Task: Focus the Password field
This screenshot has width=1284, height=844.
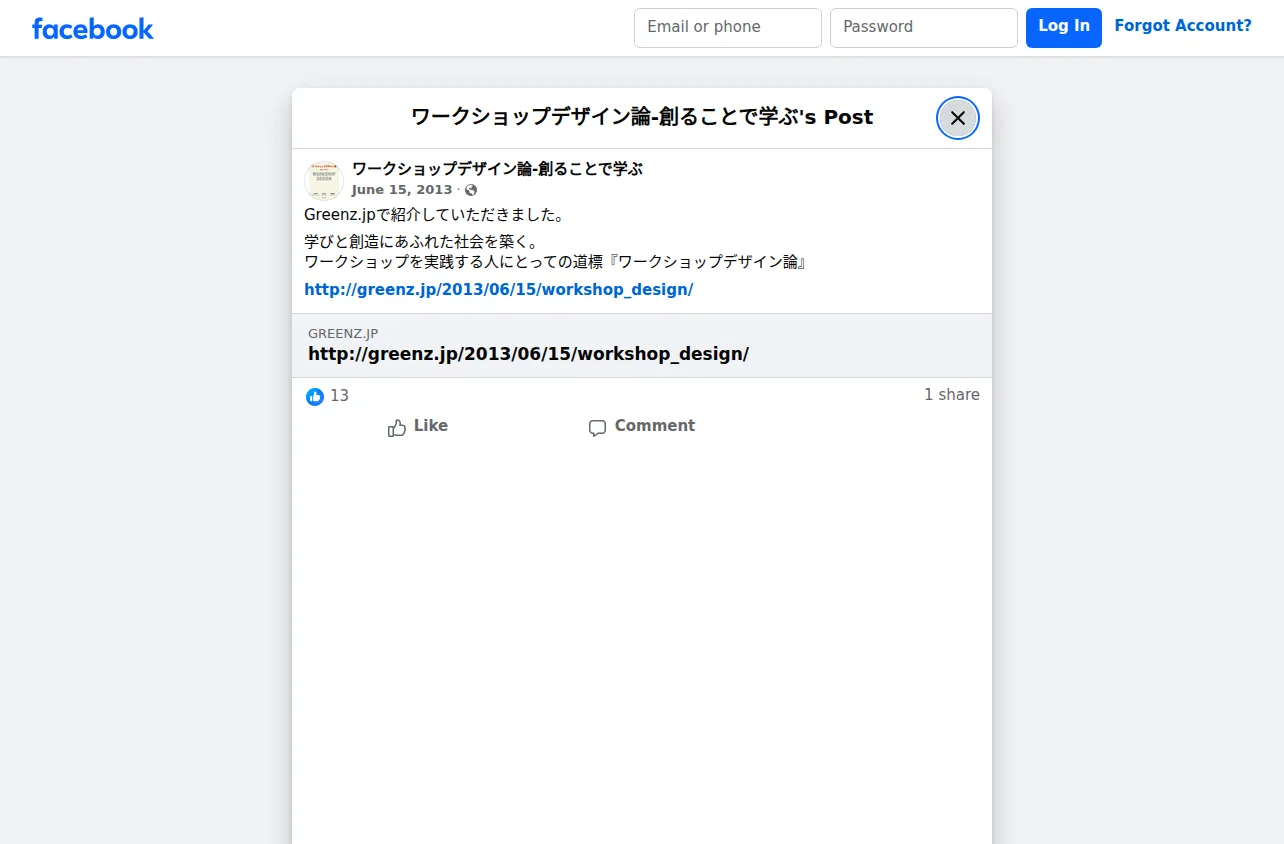Action: pyautogui.click(x=924, y=28)
